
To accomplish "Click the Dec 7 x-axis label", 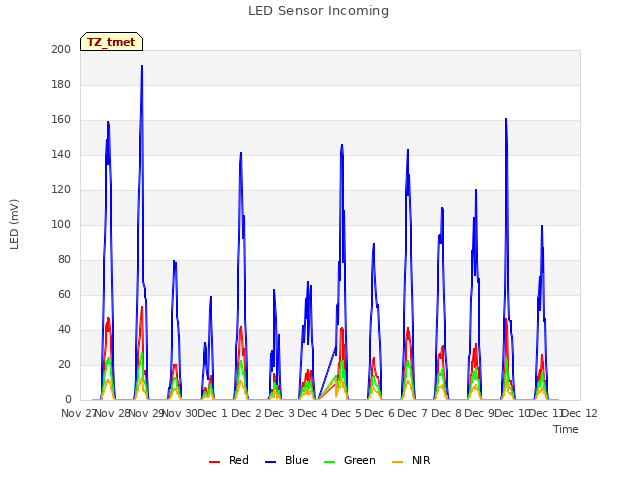I will pos(413,413).
